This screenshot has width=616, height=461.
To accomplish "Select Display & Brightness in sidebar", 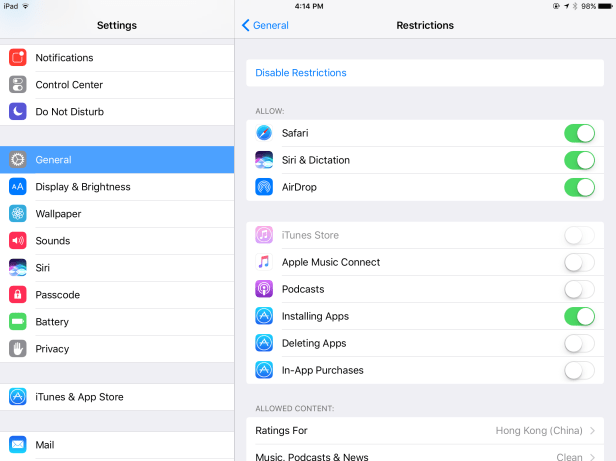I will 83,187.
